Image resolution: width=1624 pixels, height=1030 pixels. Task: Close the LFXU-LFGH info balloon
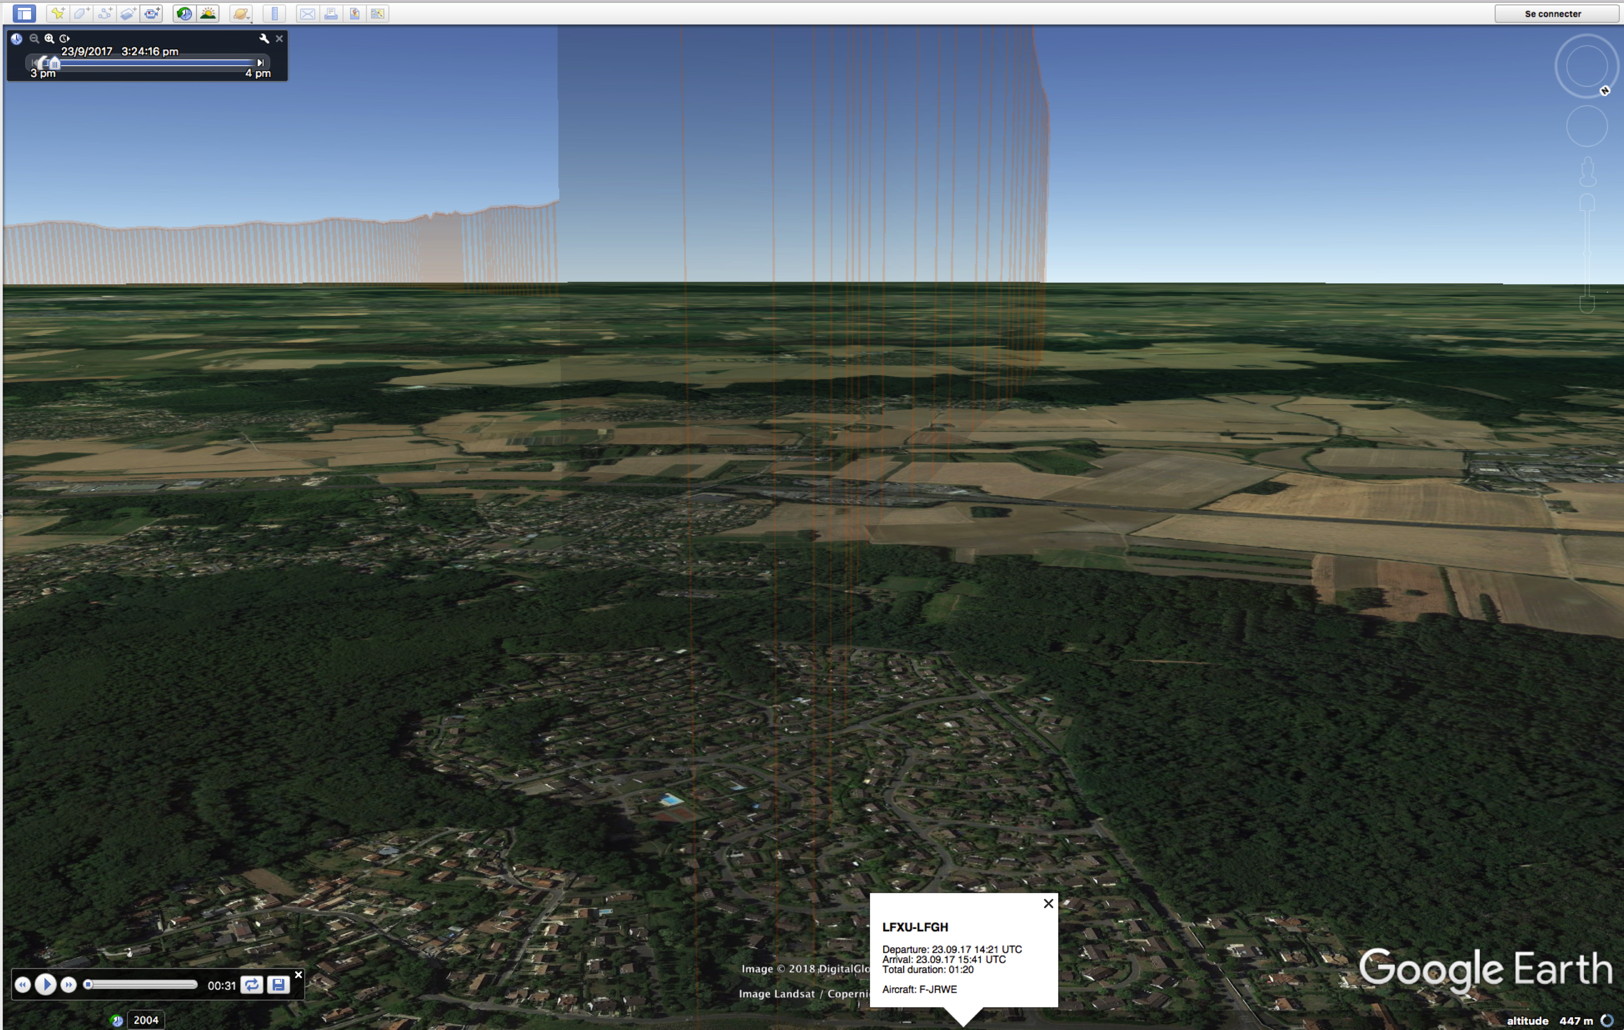(x=1048, y=903)
